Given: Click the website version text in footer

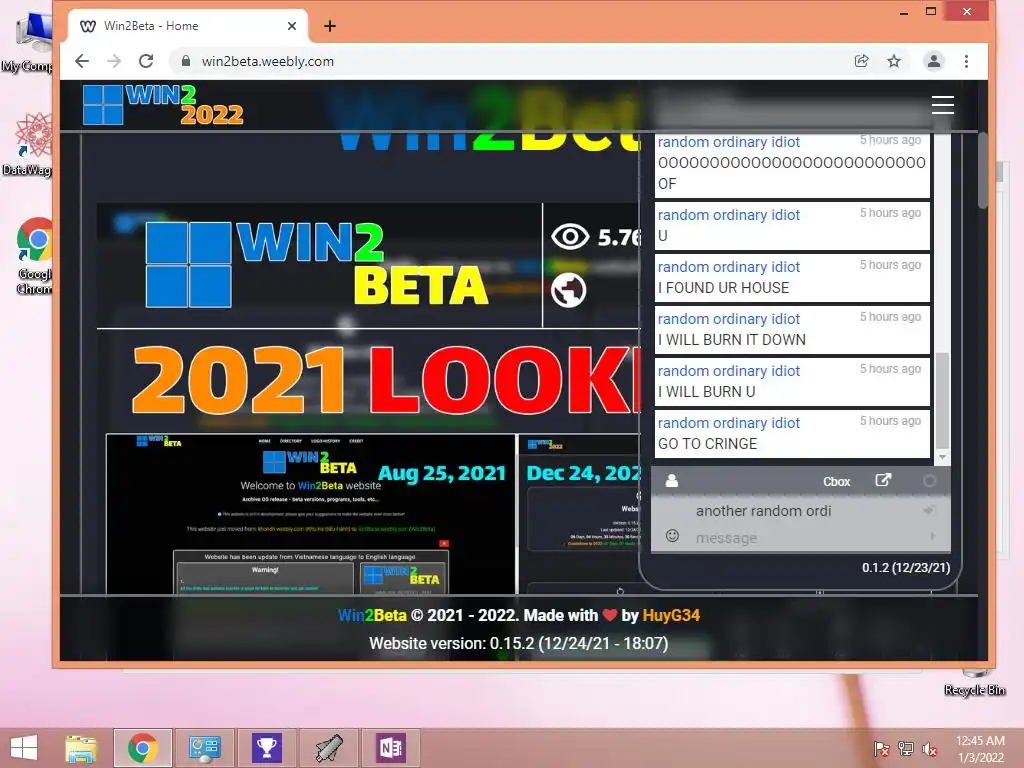Looking at the screenshot, I should pyautogui.click(x=519, y=644).
